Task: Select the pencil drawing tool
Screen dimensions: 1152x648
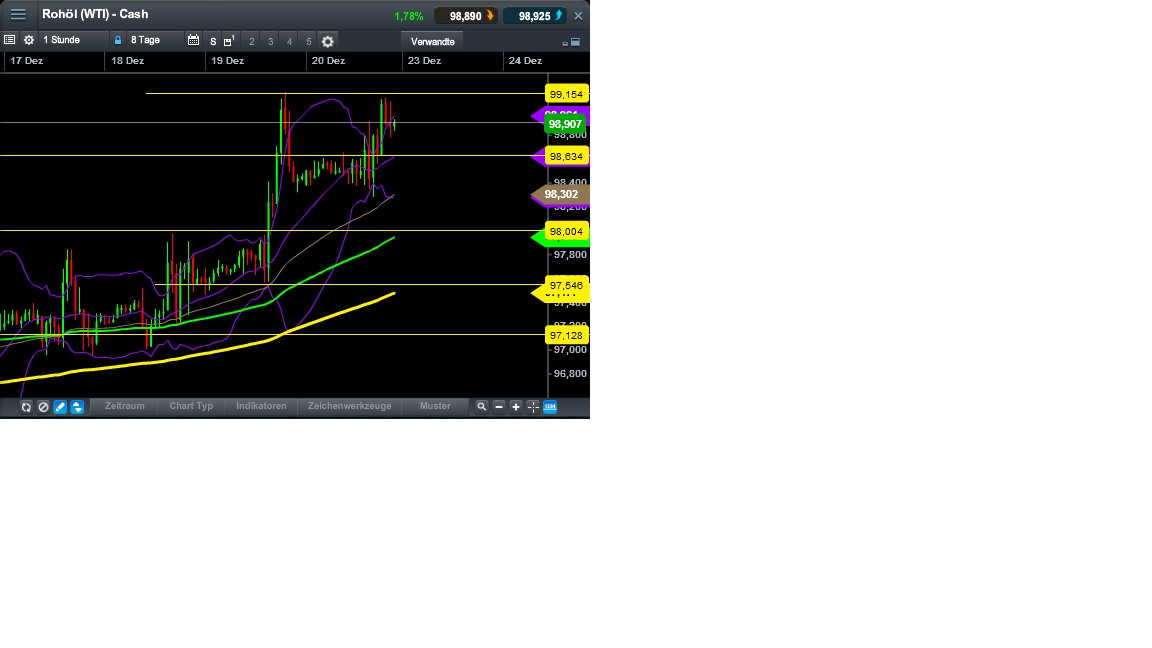Action: (59, 407)
